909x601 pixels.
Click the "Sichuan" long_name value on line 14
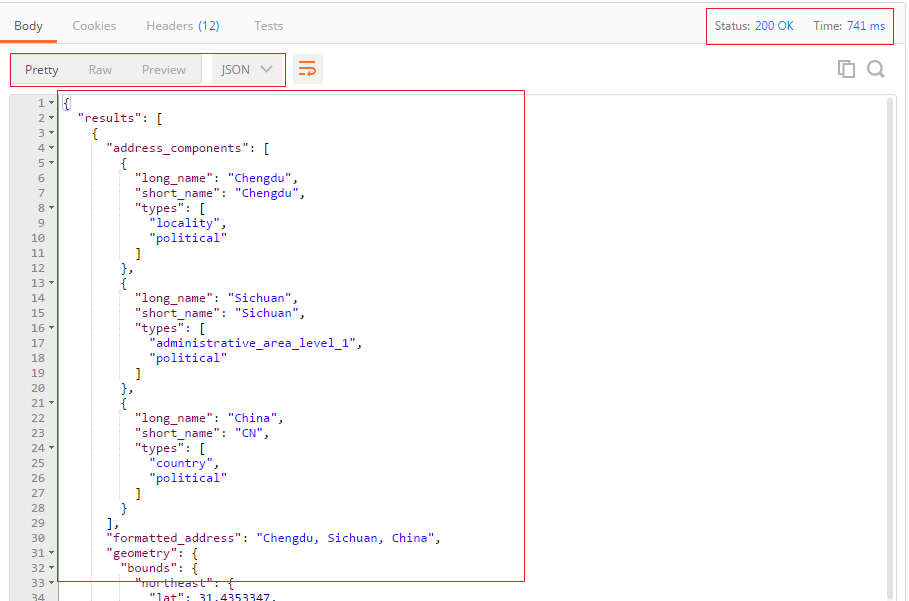point(259,298)
